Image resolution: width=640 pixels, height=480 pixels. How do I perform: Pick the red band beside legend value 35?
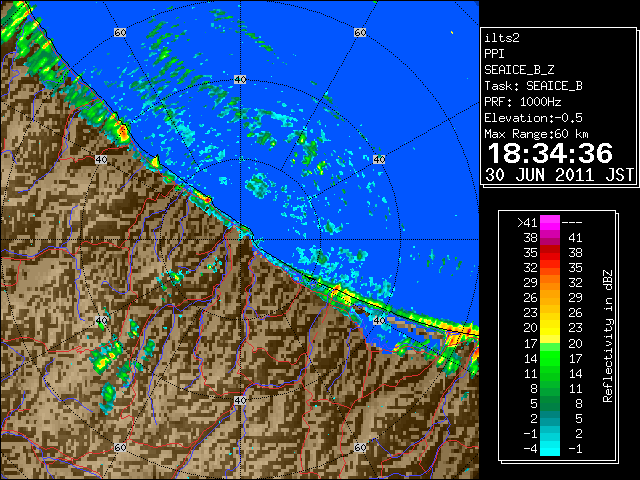point(549,253)
